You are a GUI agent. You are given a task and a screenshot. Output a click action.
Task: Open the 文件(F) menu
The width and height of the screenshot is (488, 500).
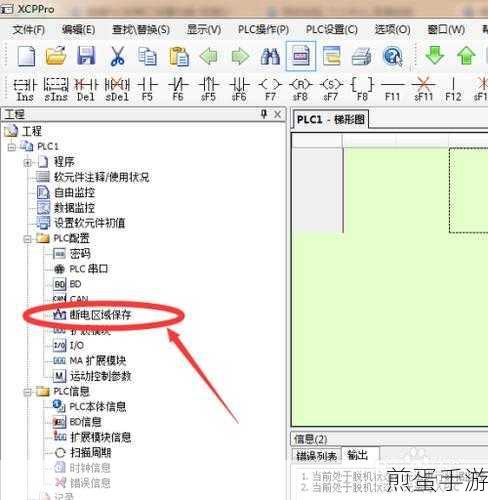pos(29,30)
